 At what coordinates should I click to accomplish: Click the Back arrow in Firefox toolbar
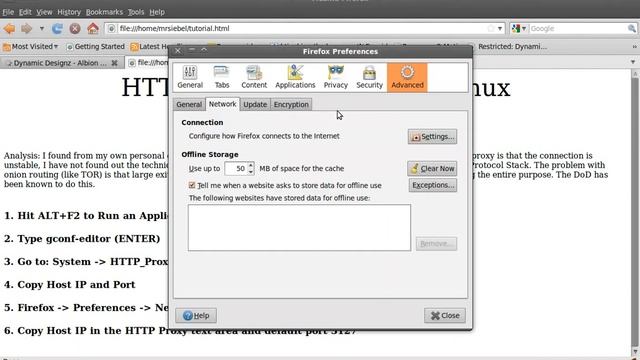(9, 29)
